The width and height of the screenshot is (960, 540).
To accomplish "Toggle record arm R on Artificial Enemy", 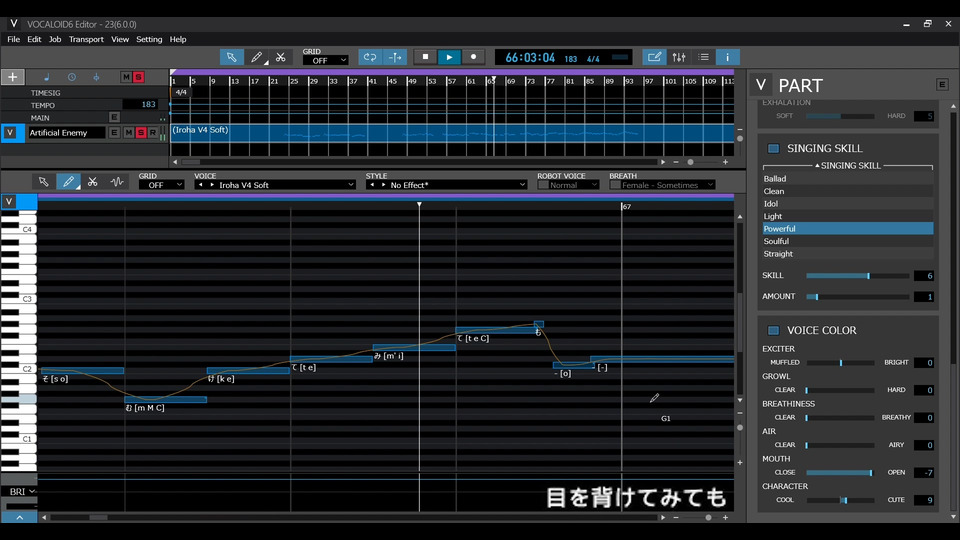I will [152, 132].
